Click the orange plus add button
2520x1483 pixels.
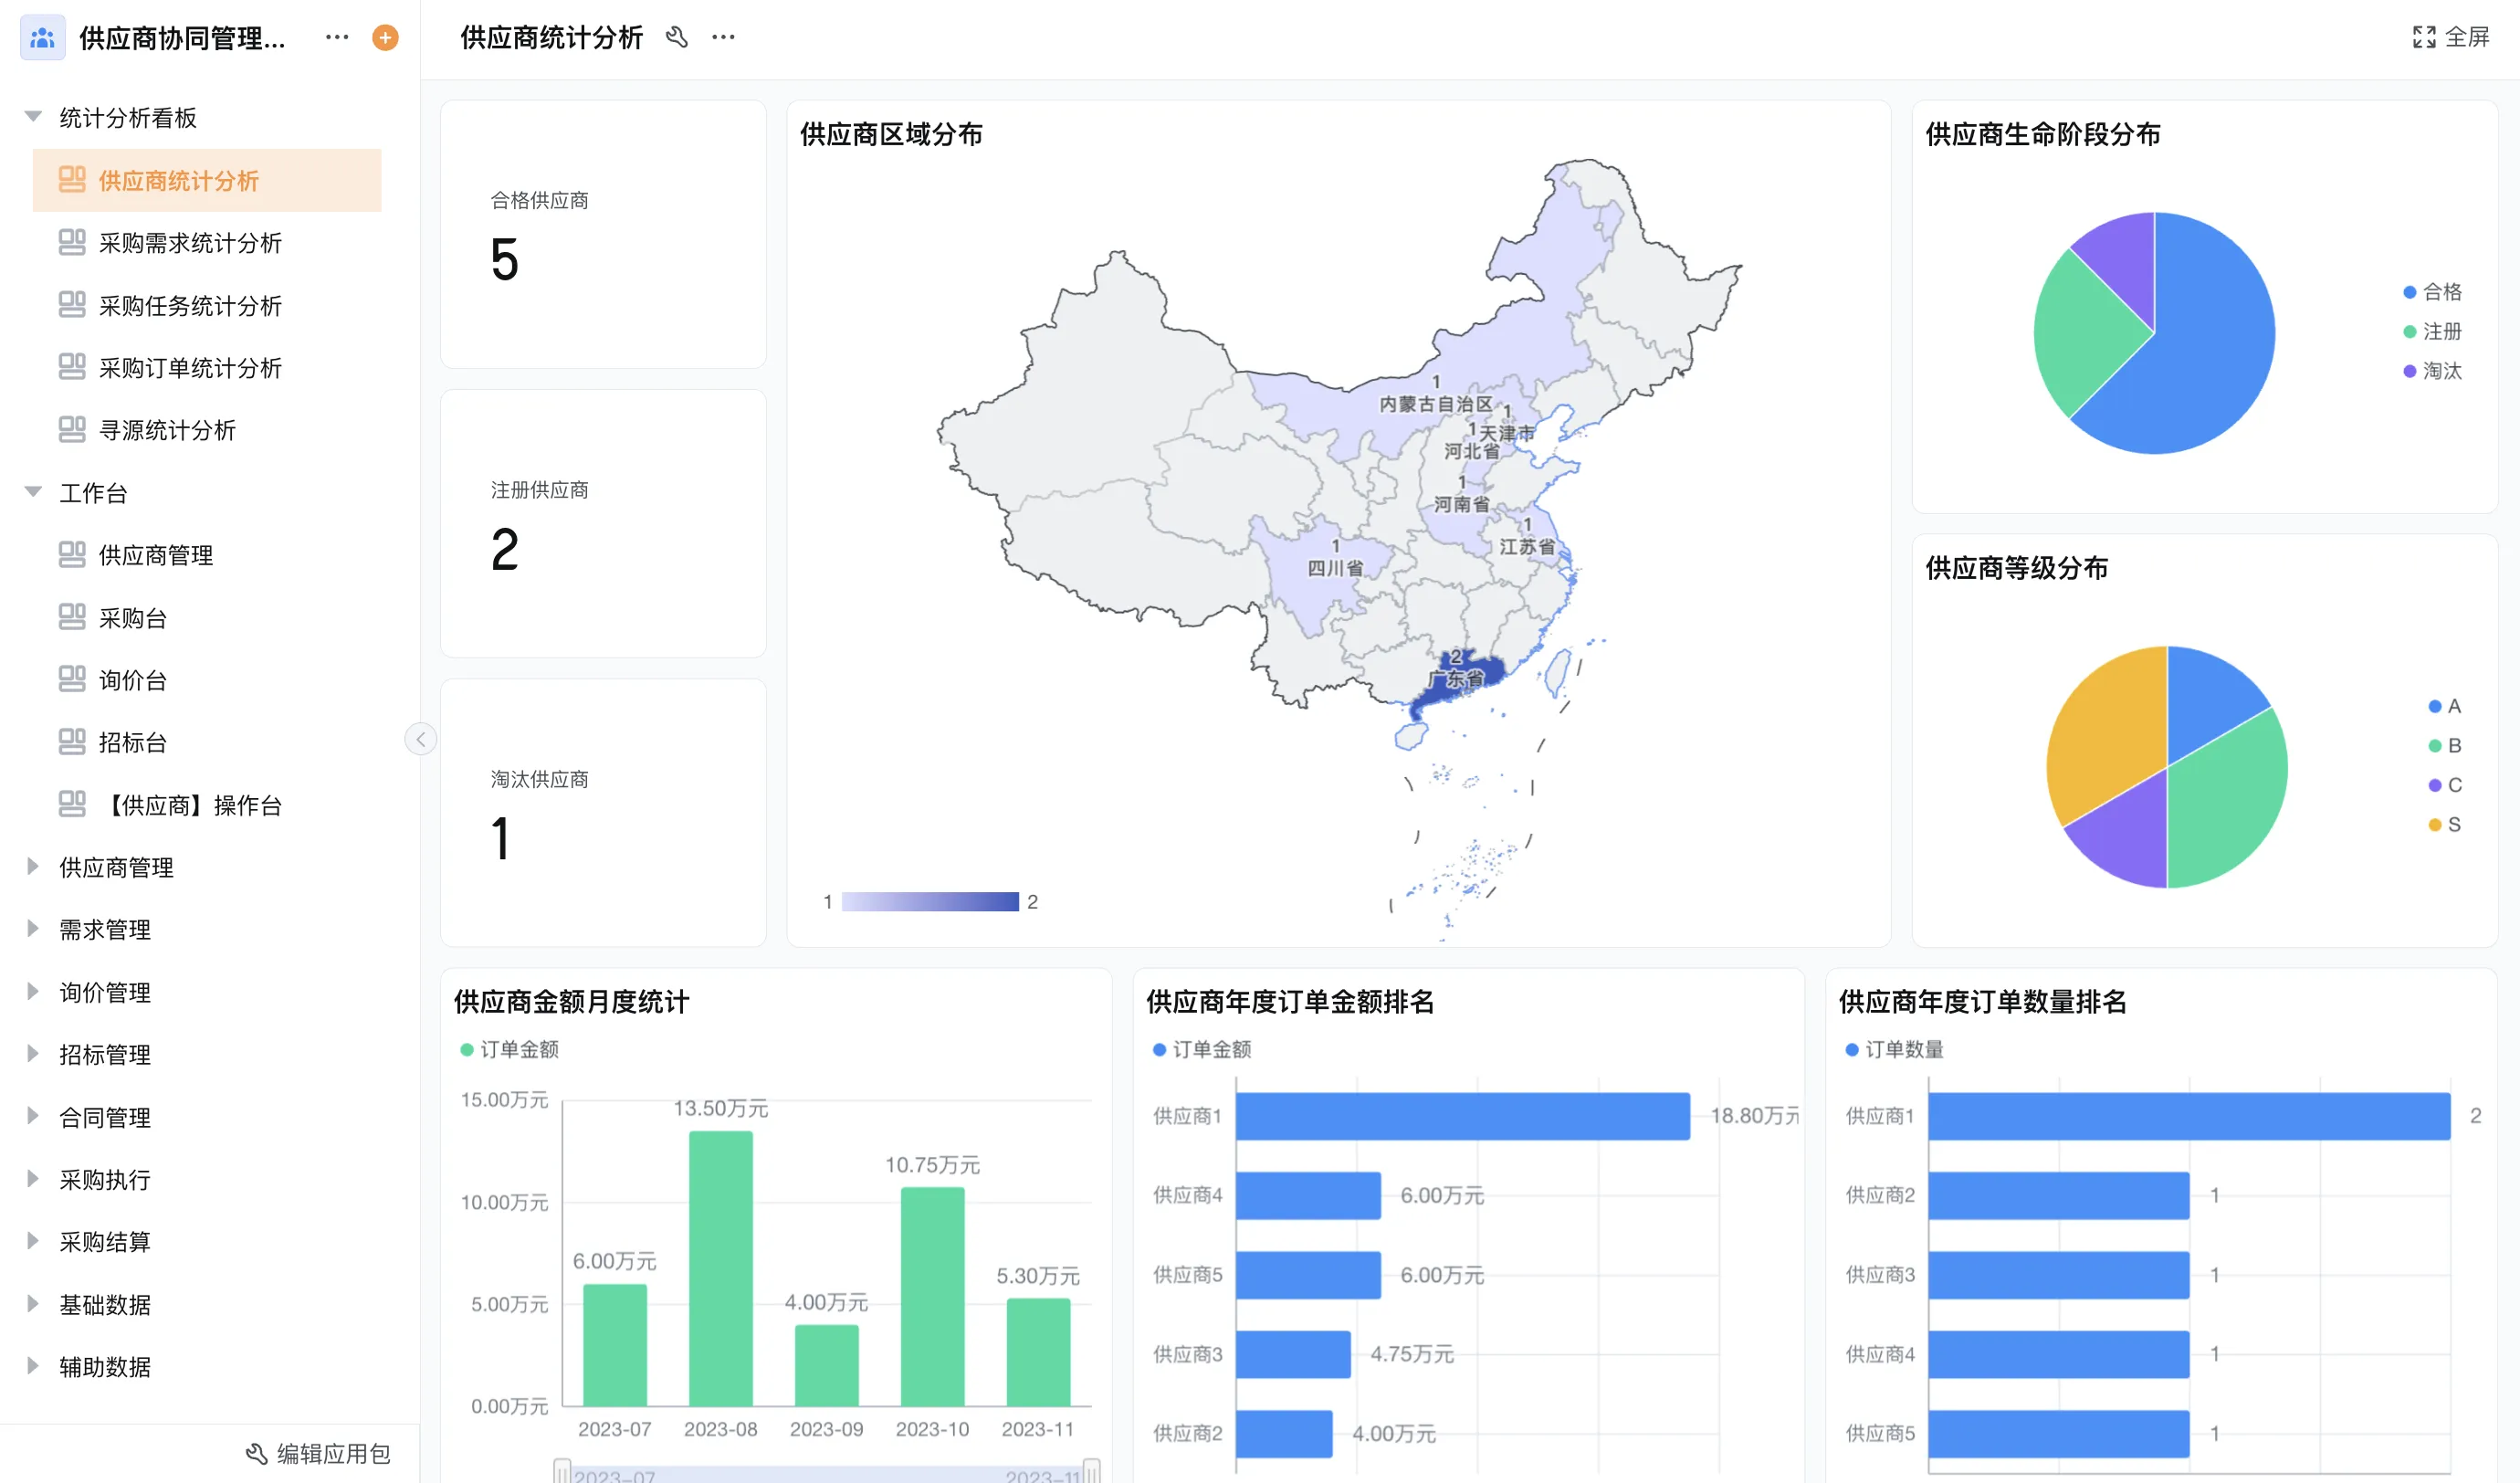point(385,38)
